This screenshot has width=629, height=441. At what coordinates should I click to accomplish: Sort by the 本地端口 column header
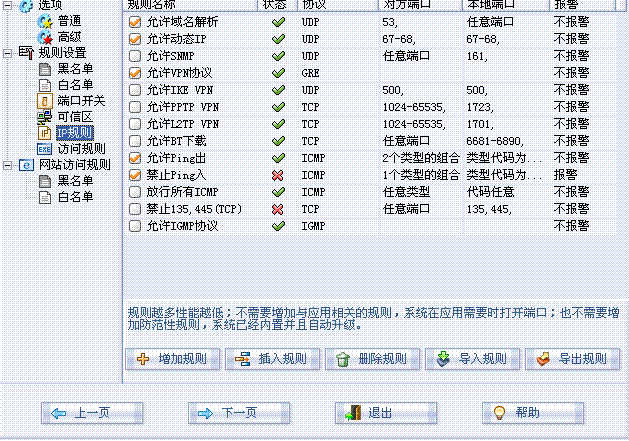click(x=505, y=5)
